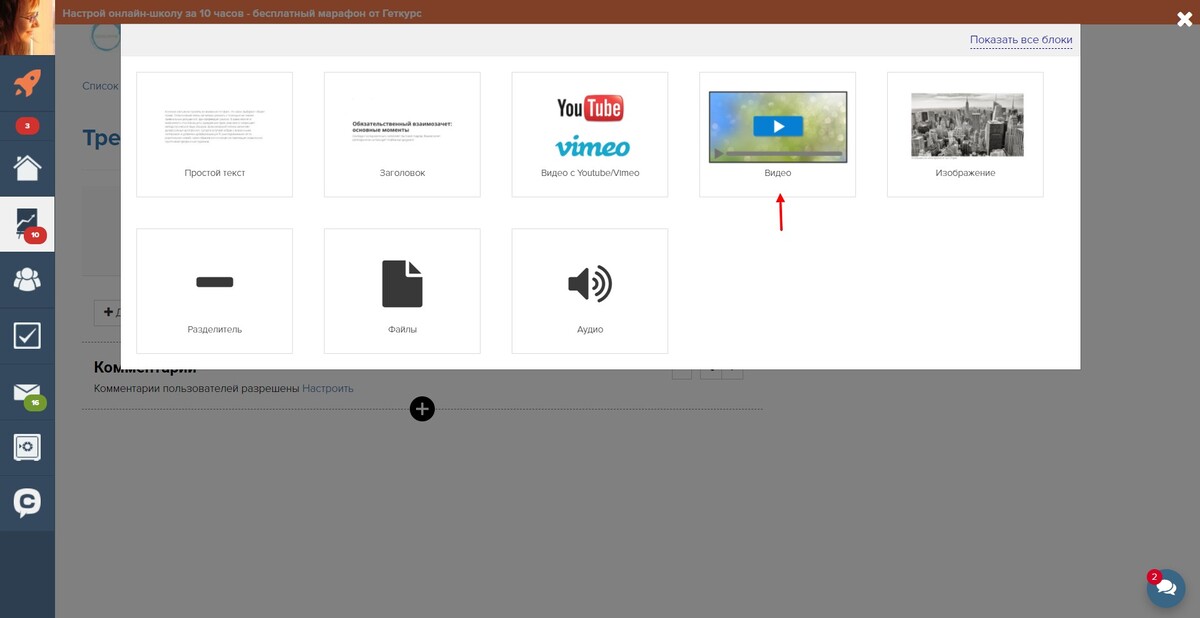Click the Показать все блоки link
This screenshot has width=1200, height=618.
click(x=1020, y=40)
